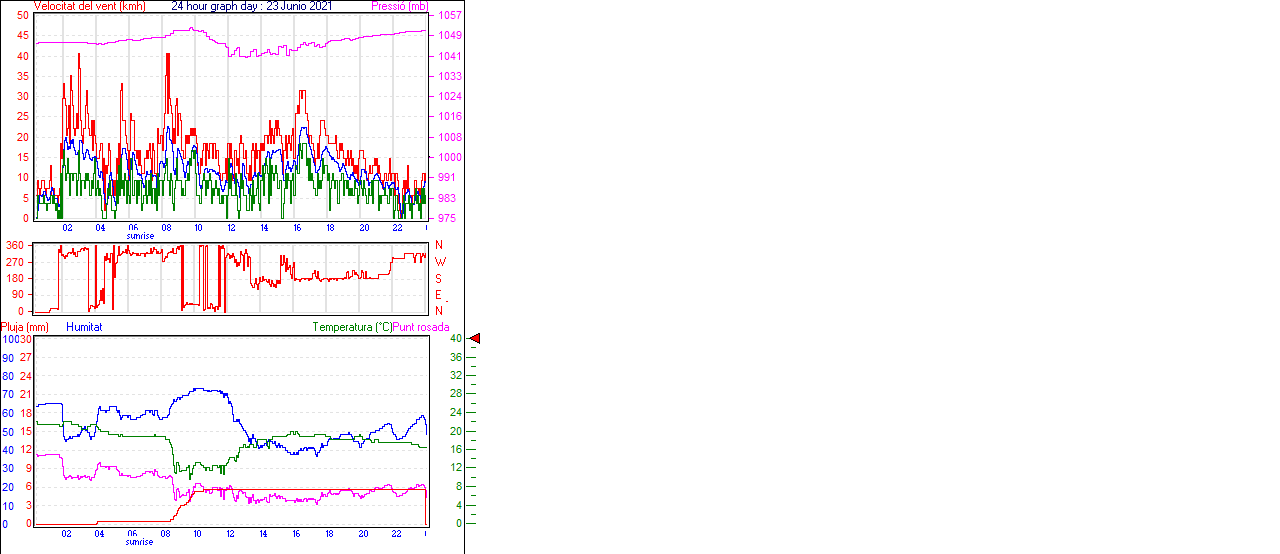Click the 100 value on humidity axis
Image resolution: width=1280 pixels, height=554 pixels.
(9, 339)
